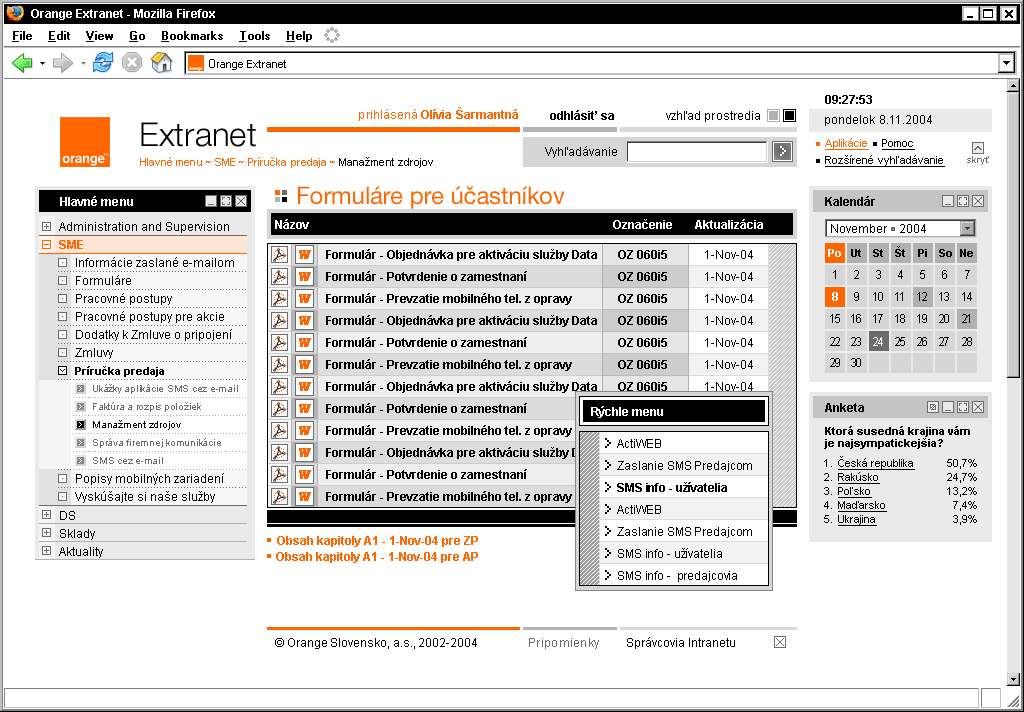The width and height of the screenshot is (1024, 712).
Task: Maximize the Anketa panel
Action: coord(963,407)
